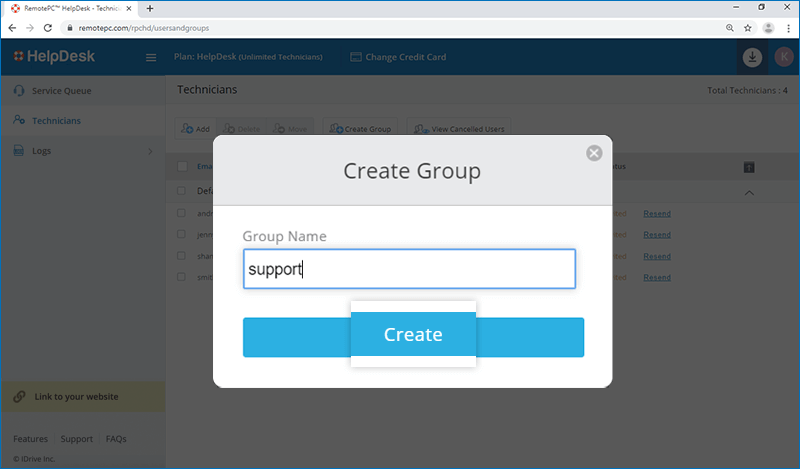800x469 pixels.
Task: Open the hamburger menu next to HelpDesk
Action: [151, 58]
